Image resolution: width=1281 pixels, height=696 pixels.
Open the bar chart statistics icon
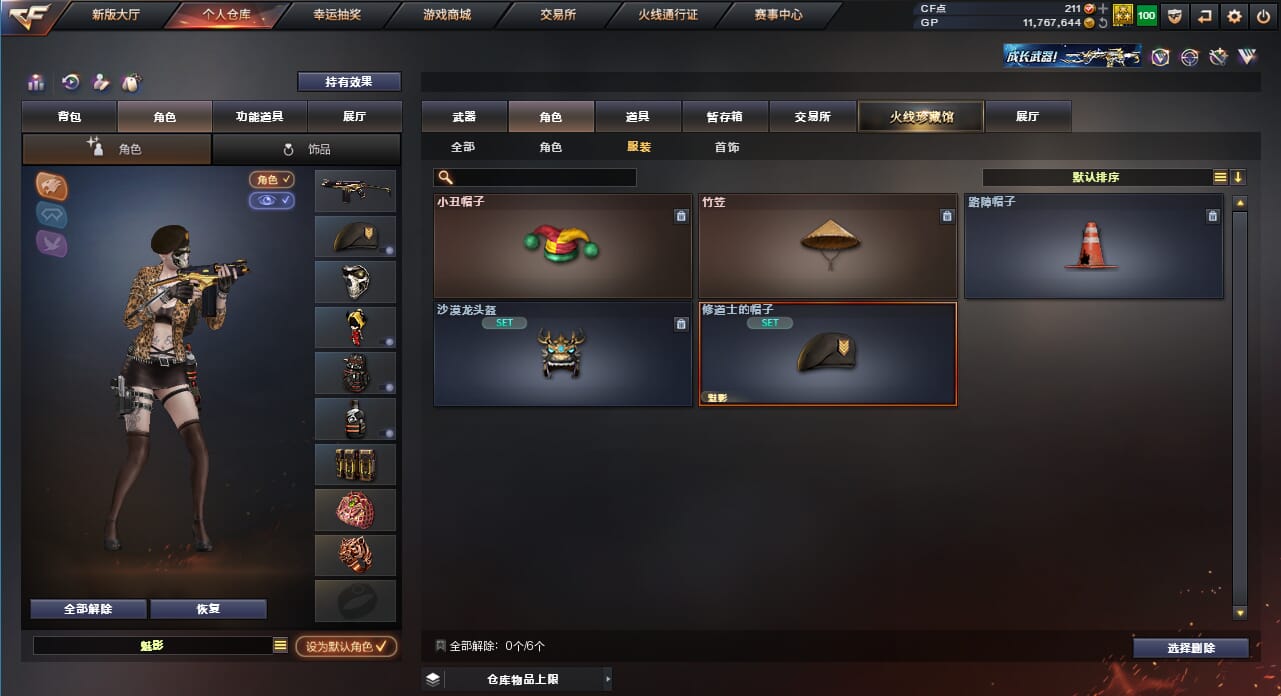[x=36, y=82]
